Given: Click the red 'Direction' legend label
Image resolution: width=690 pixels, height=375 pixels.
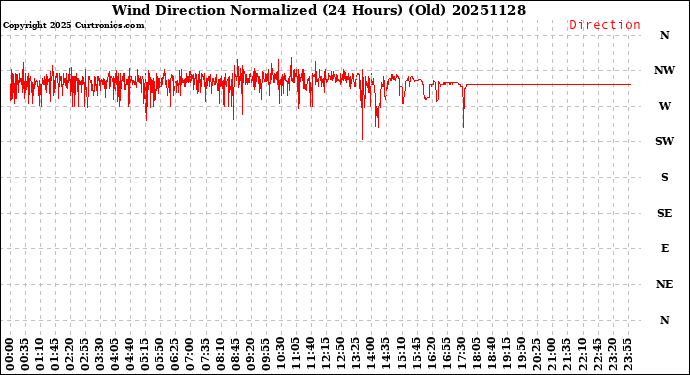Looking at the screenshot, I should tap(605, 25).
